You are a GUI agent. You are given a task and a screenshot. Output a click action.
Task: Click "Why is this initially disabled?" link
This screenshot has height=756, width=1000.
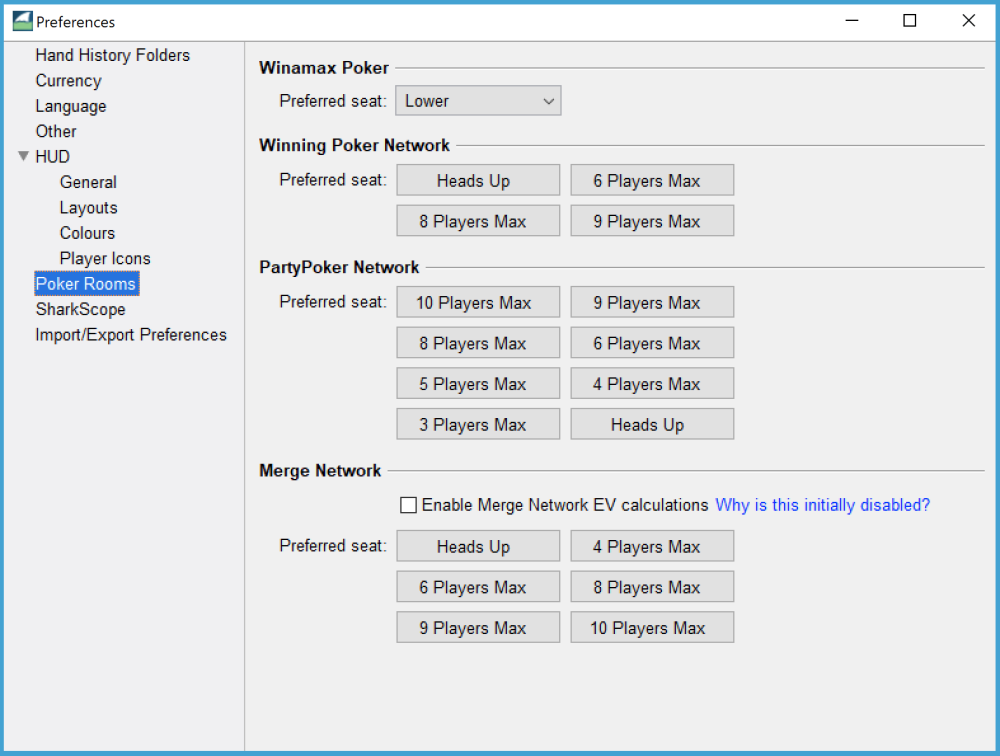[x=822, y=506]
